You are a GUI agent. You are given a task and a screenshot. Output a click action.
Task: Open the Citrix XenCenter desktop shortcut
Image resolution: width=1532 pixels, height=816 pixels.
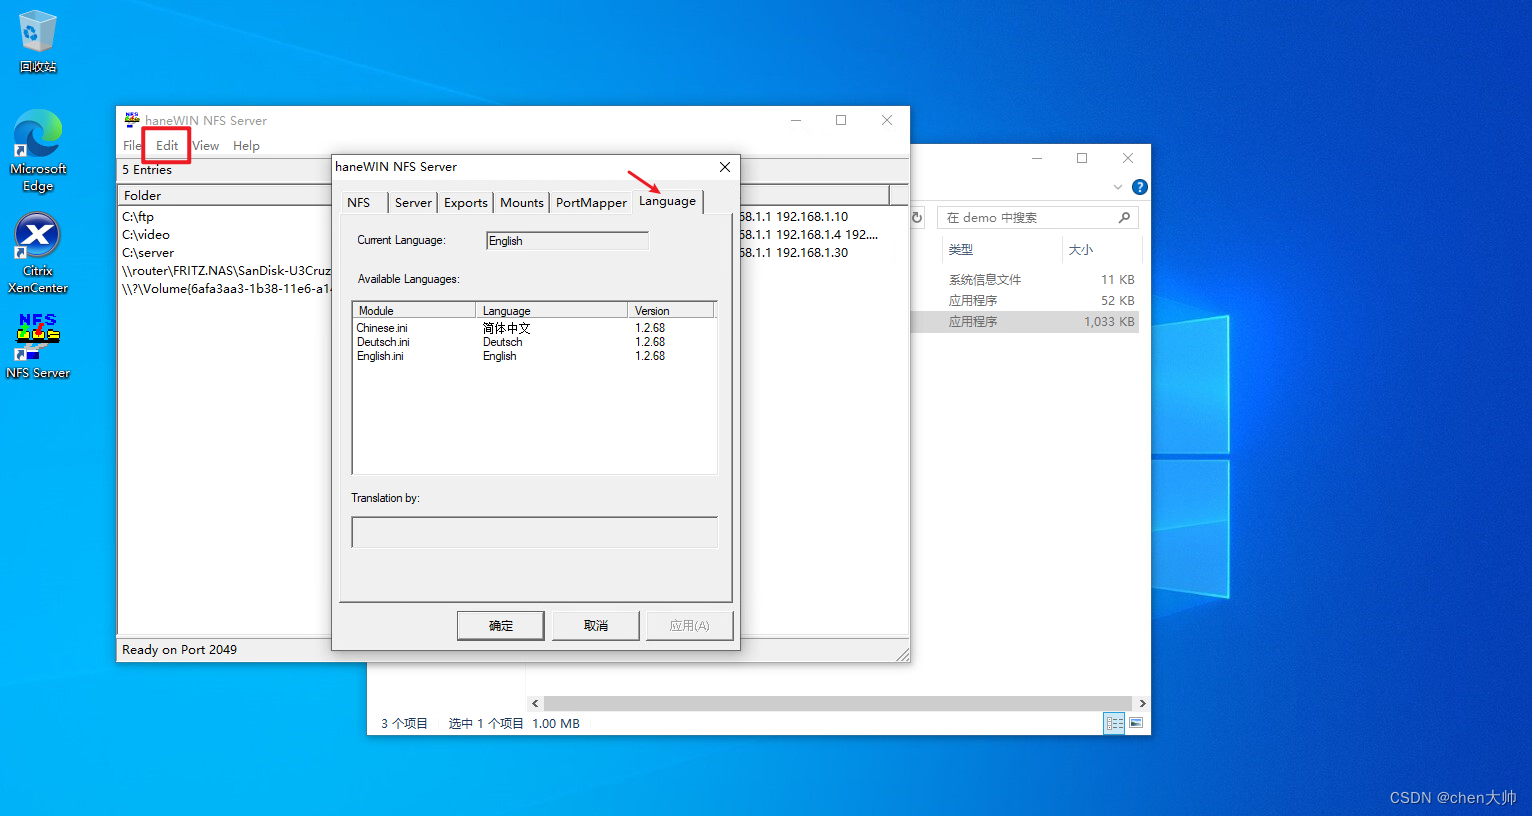pos(38,253)
